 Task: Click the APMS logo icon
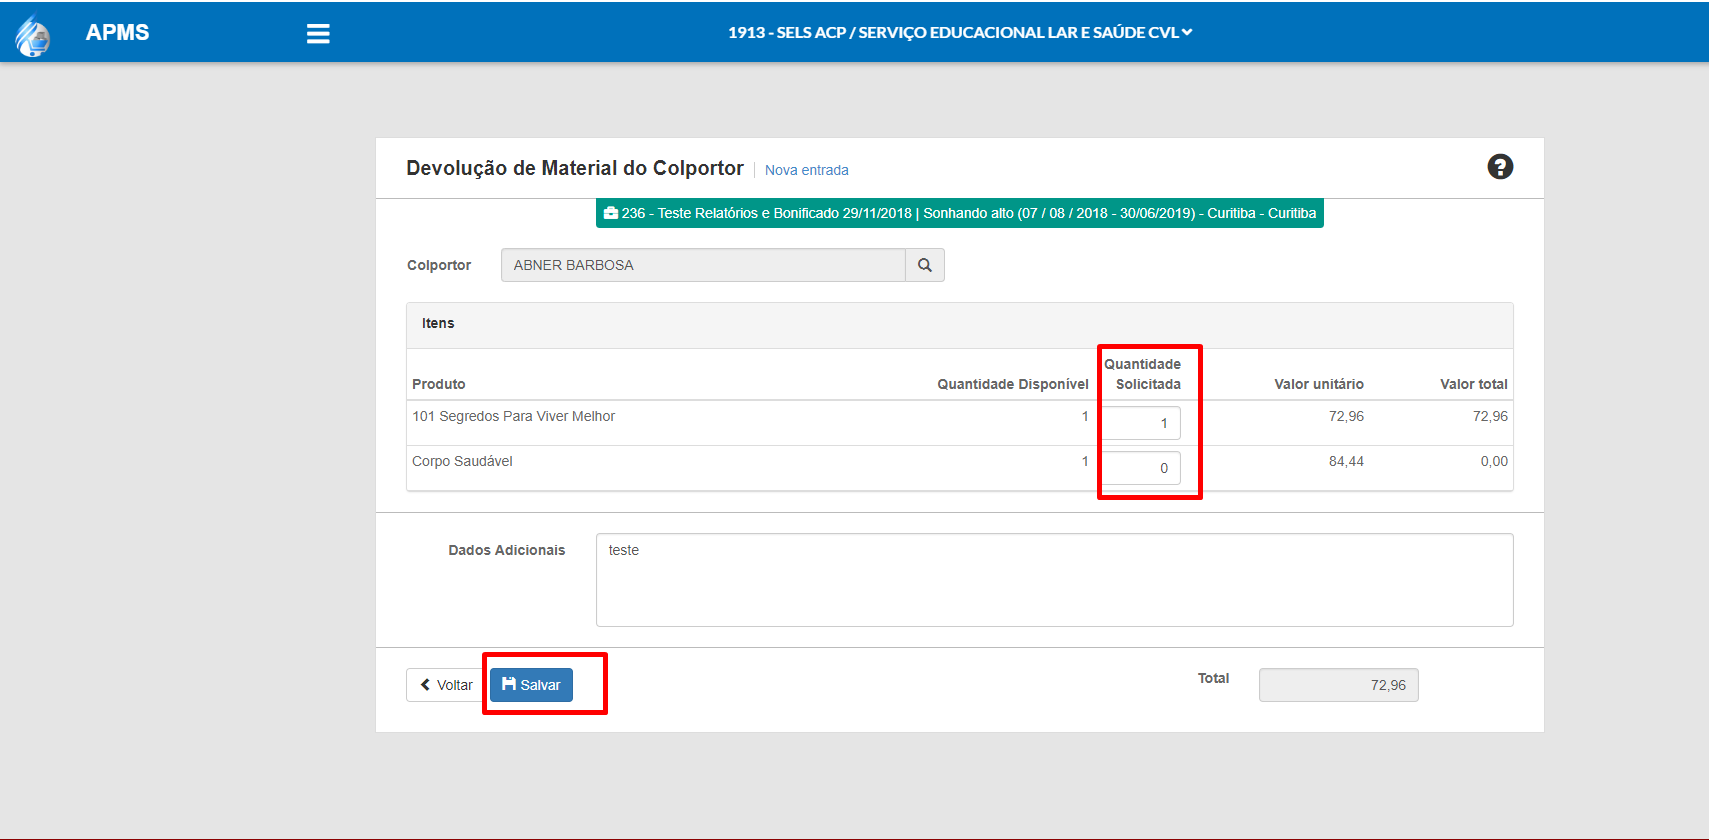click(33, 35)
